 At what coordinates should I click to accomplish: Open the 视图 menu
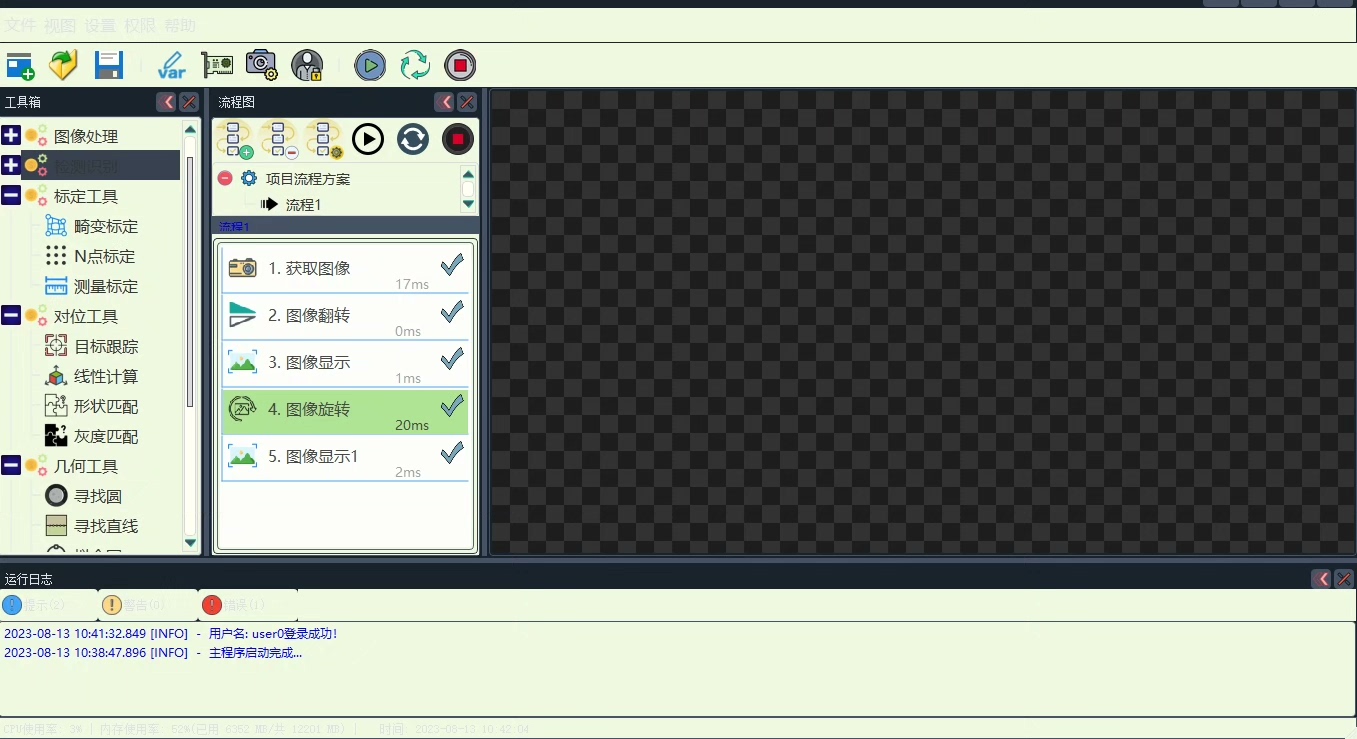coord(60,26)
